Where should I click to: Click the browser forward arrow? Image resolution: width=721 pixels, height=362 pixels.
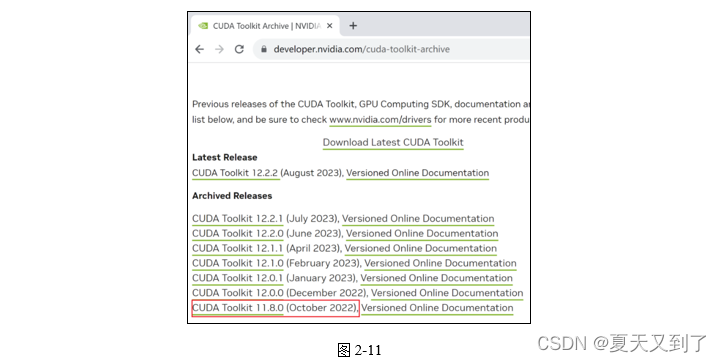point(219,49)
